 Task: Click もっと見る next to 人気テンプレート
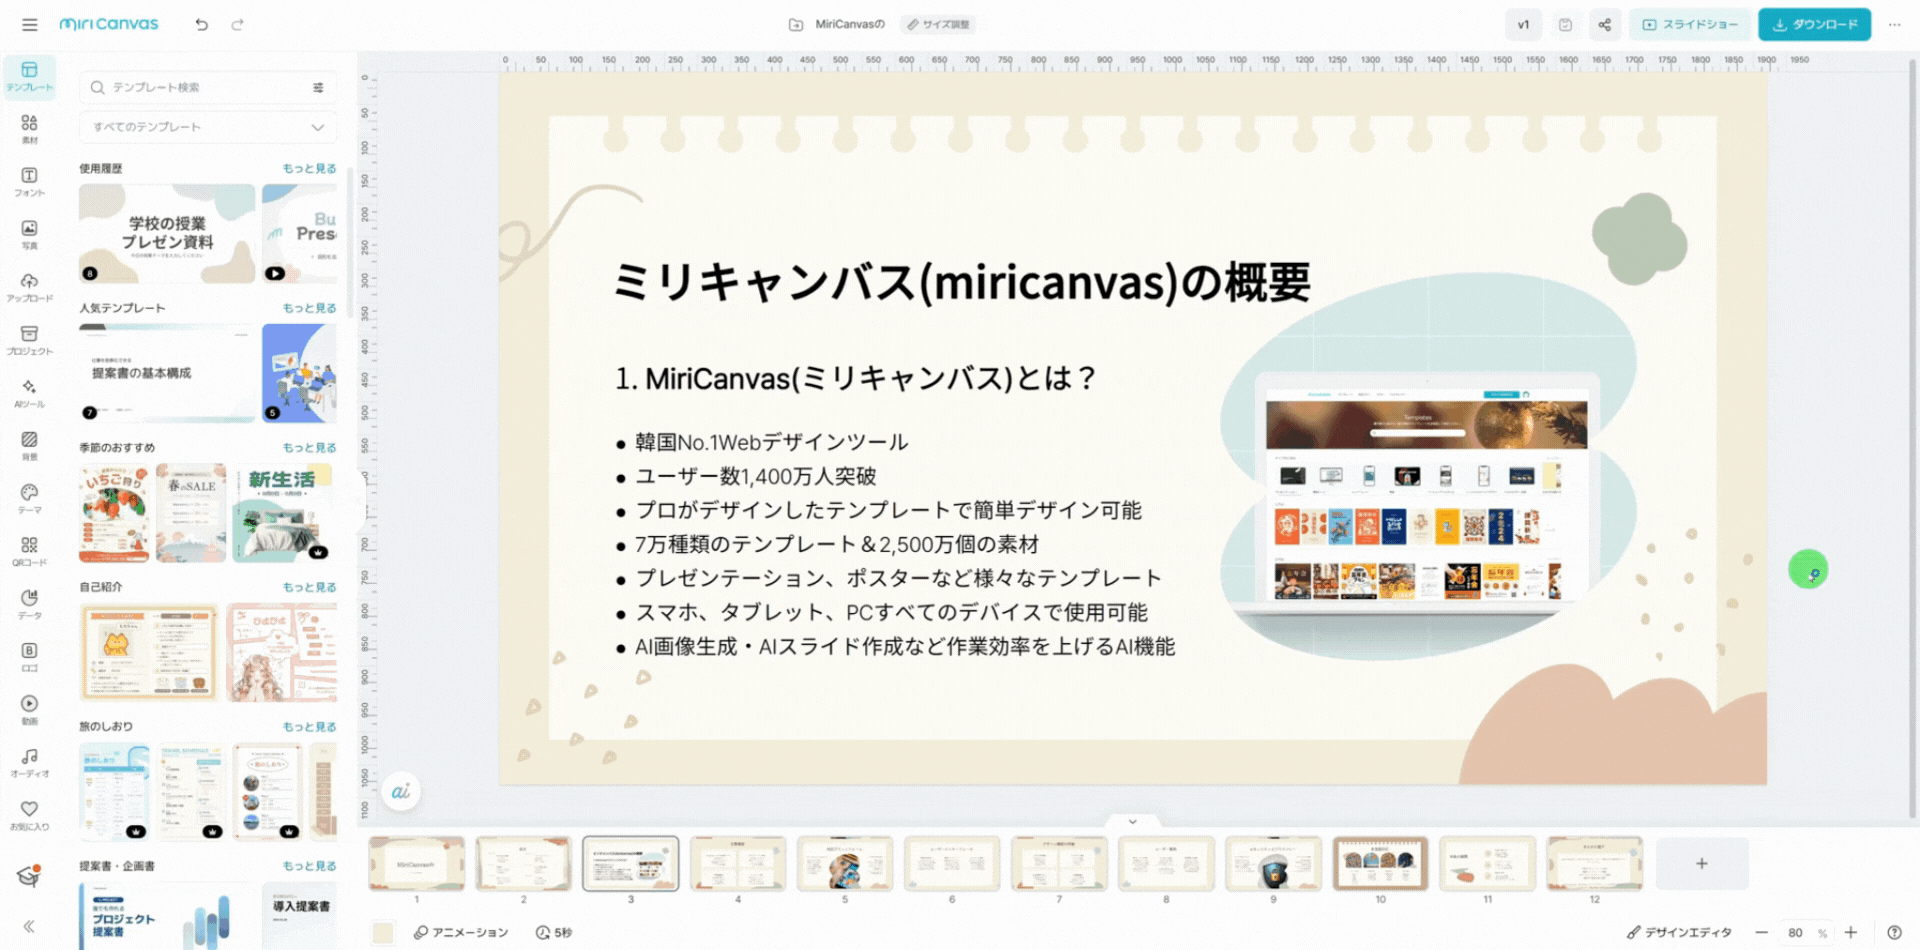[x=309, y=308]
